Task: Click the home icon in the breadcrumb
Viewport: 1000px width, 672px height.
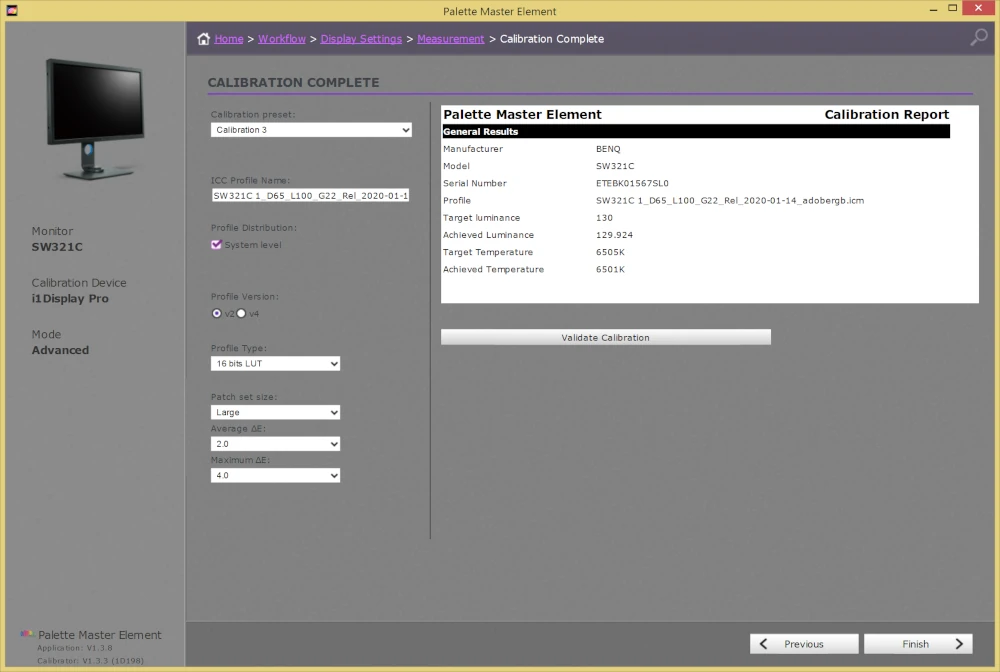Action: pyautogui.click(x=204, y=39)
